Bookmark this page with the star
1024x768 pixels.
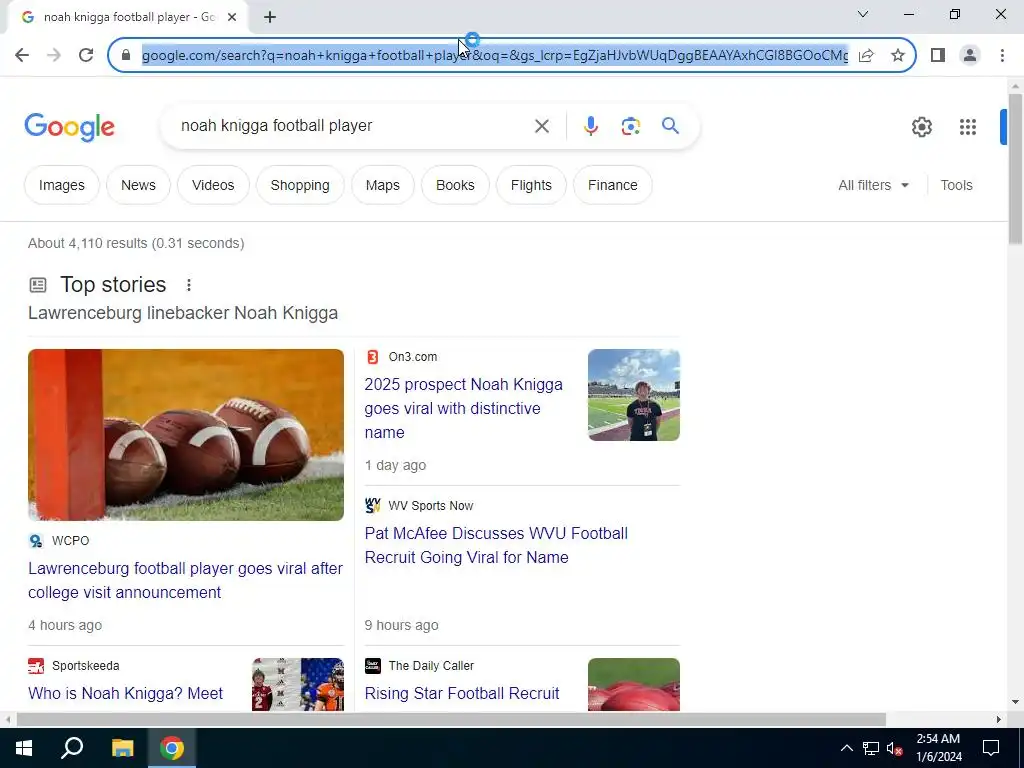point(898,55)
